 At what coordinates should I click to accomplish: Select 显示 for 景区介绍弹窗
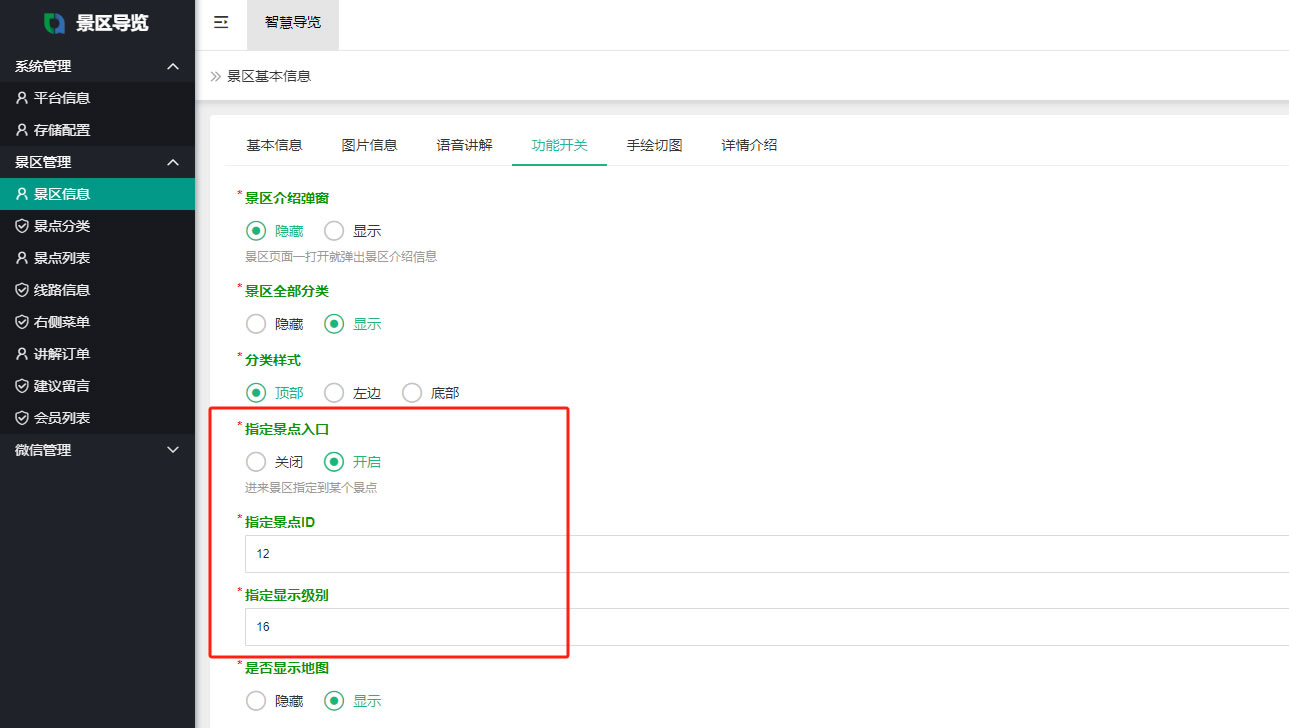pyautogui.click(x=335, y=231)
